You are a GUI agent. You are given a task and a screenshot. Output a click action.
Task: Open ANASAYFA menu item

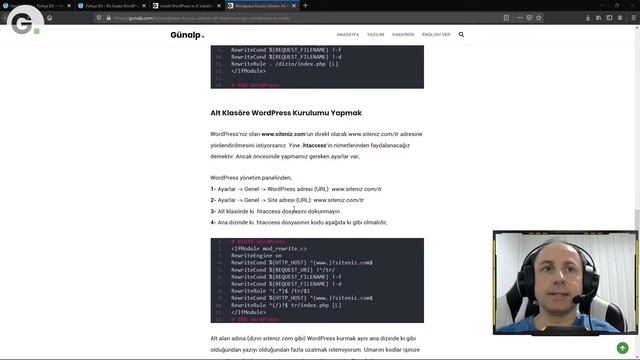point(348,35)
